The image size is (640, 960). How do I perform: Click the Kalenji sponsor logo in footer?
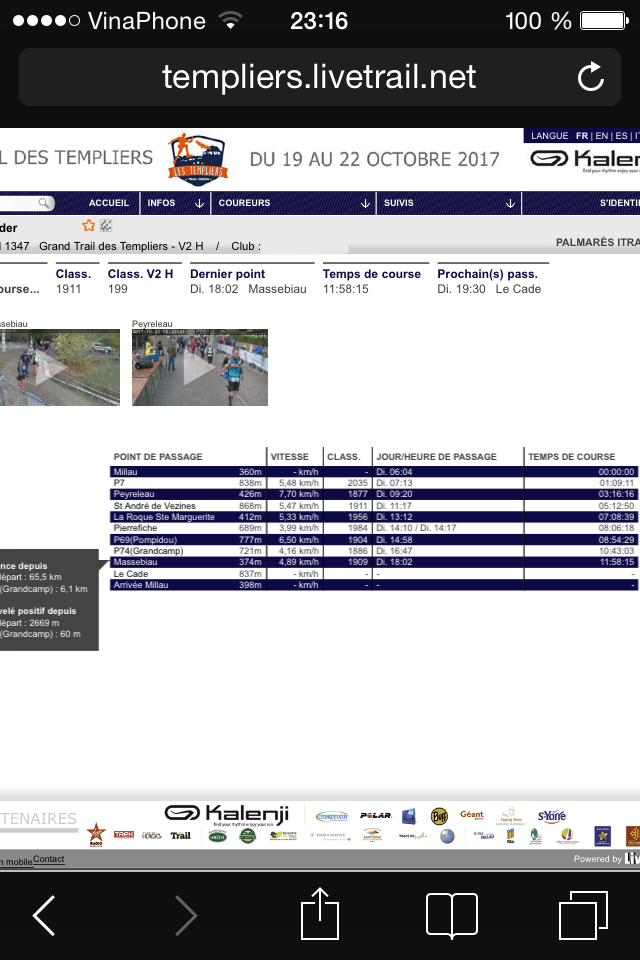227,814
